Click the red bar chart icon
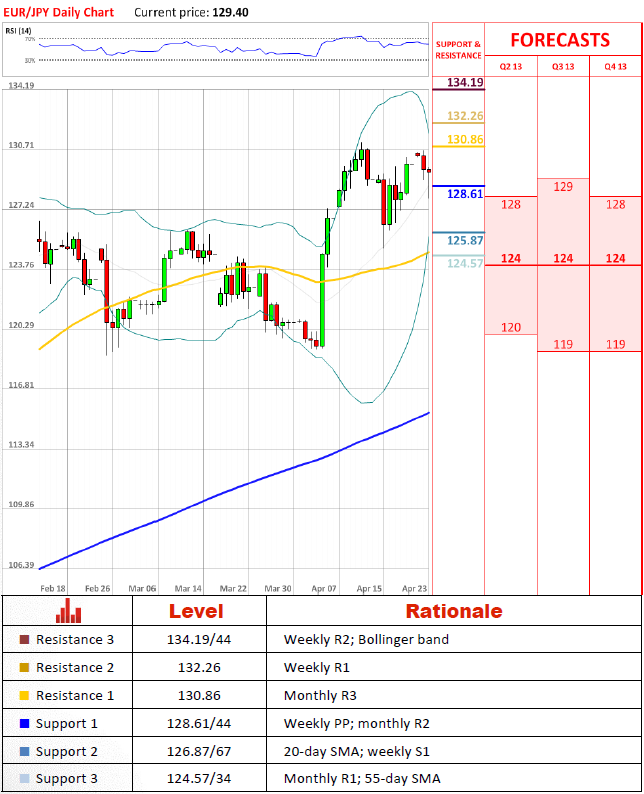Screen dimensions: 644x794 pos(68,611)
